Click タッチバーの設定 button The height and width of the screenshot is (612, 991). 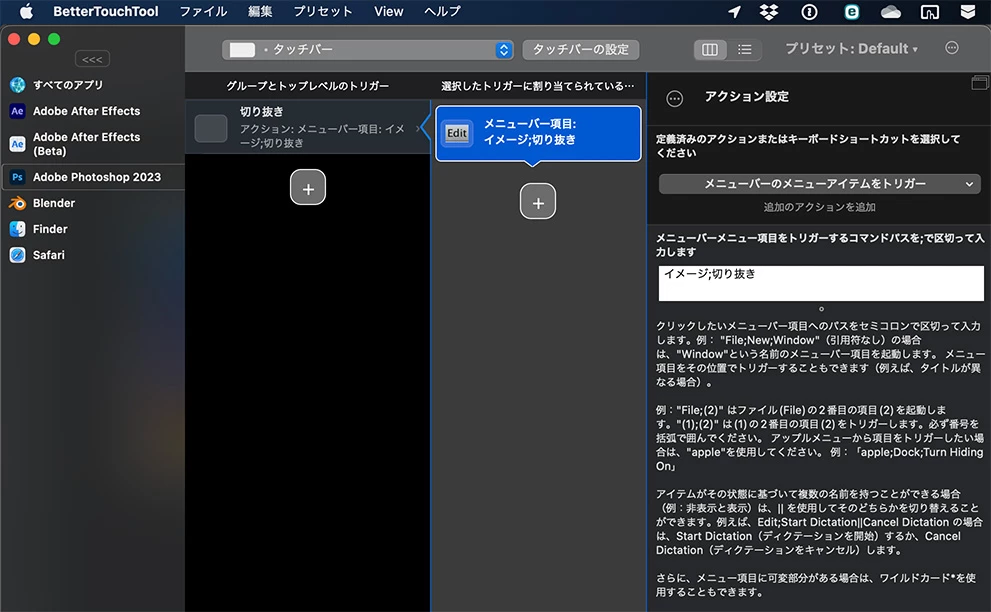coord(580,49)
